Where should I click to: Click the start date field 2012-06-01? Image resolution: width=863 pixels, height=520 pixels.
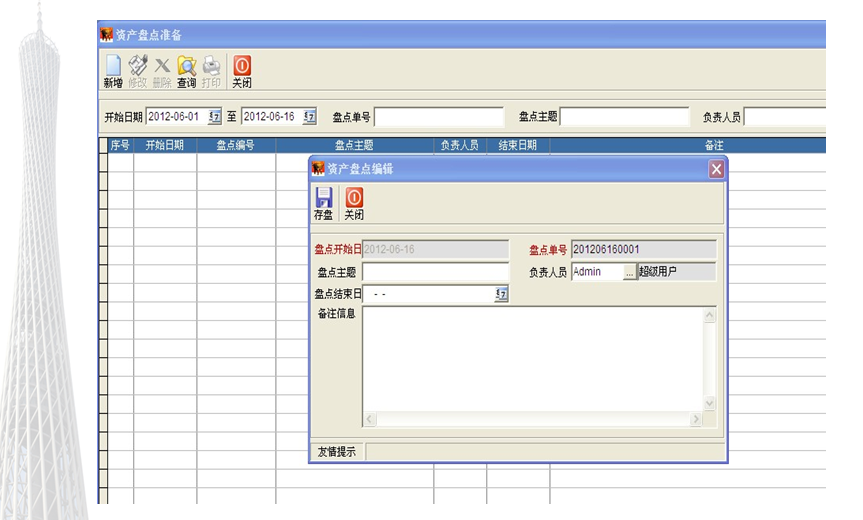[x=177, y=117]
